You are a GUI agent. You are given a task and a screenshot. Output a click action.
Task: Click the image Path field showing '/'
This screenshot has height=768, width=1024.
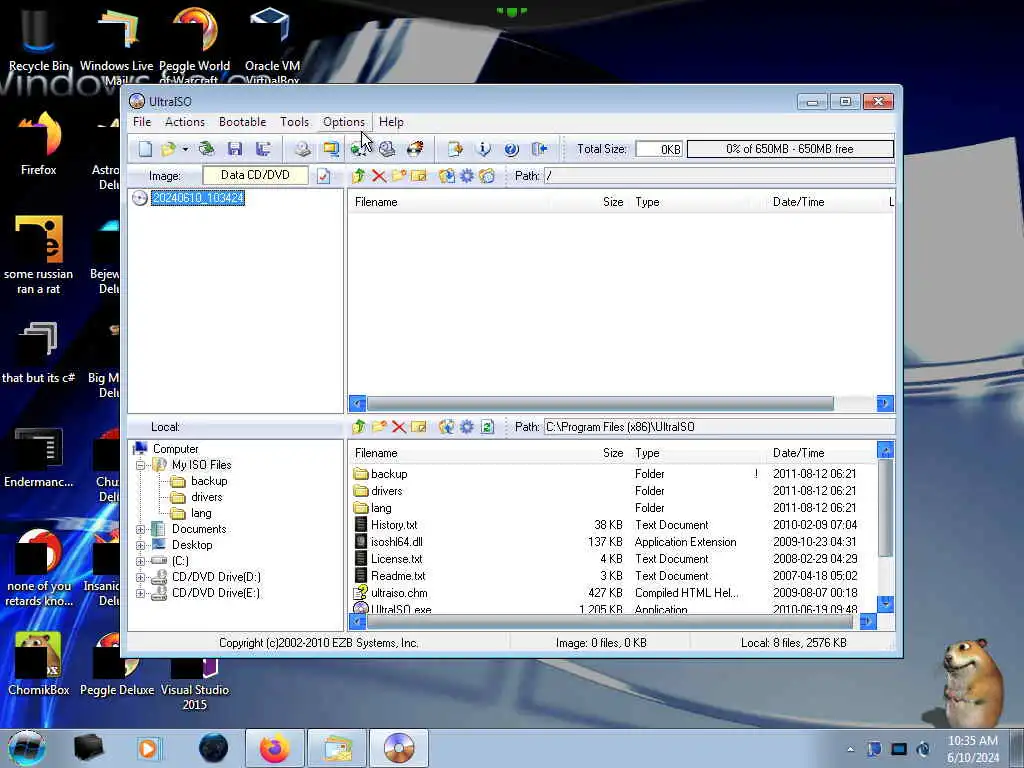pyautogui.click(x=719, y=176)
